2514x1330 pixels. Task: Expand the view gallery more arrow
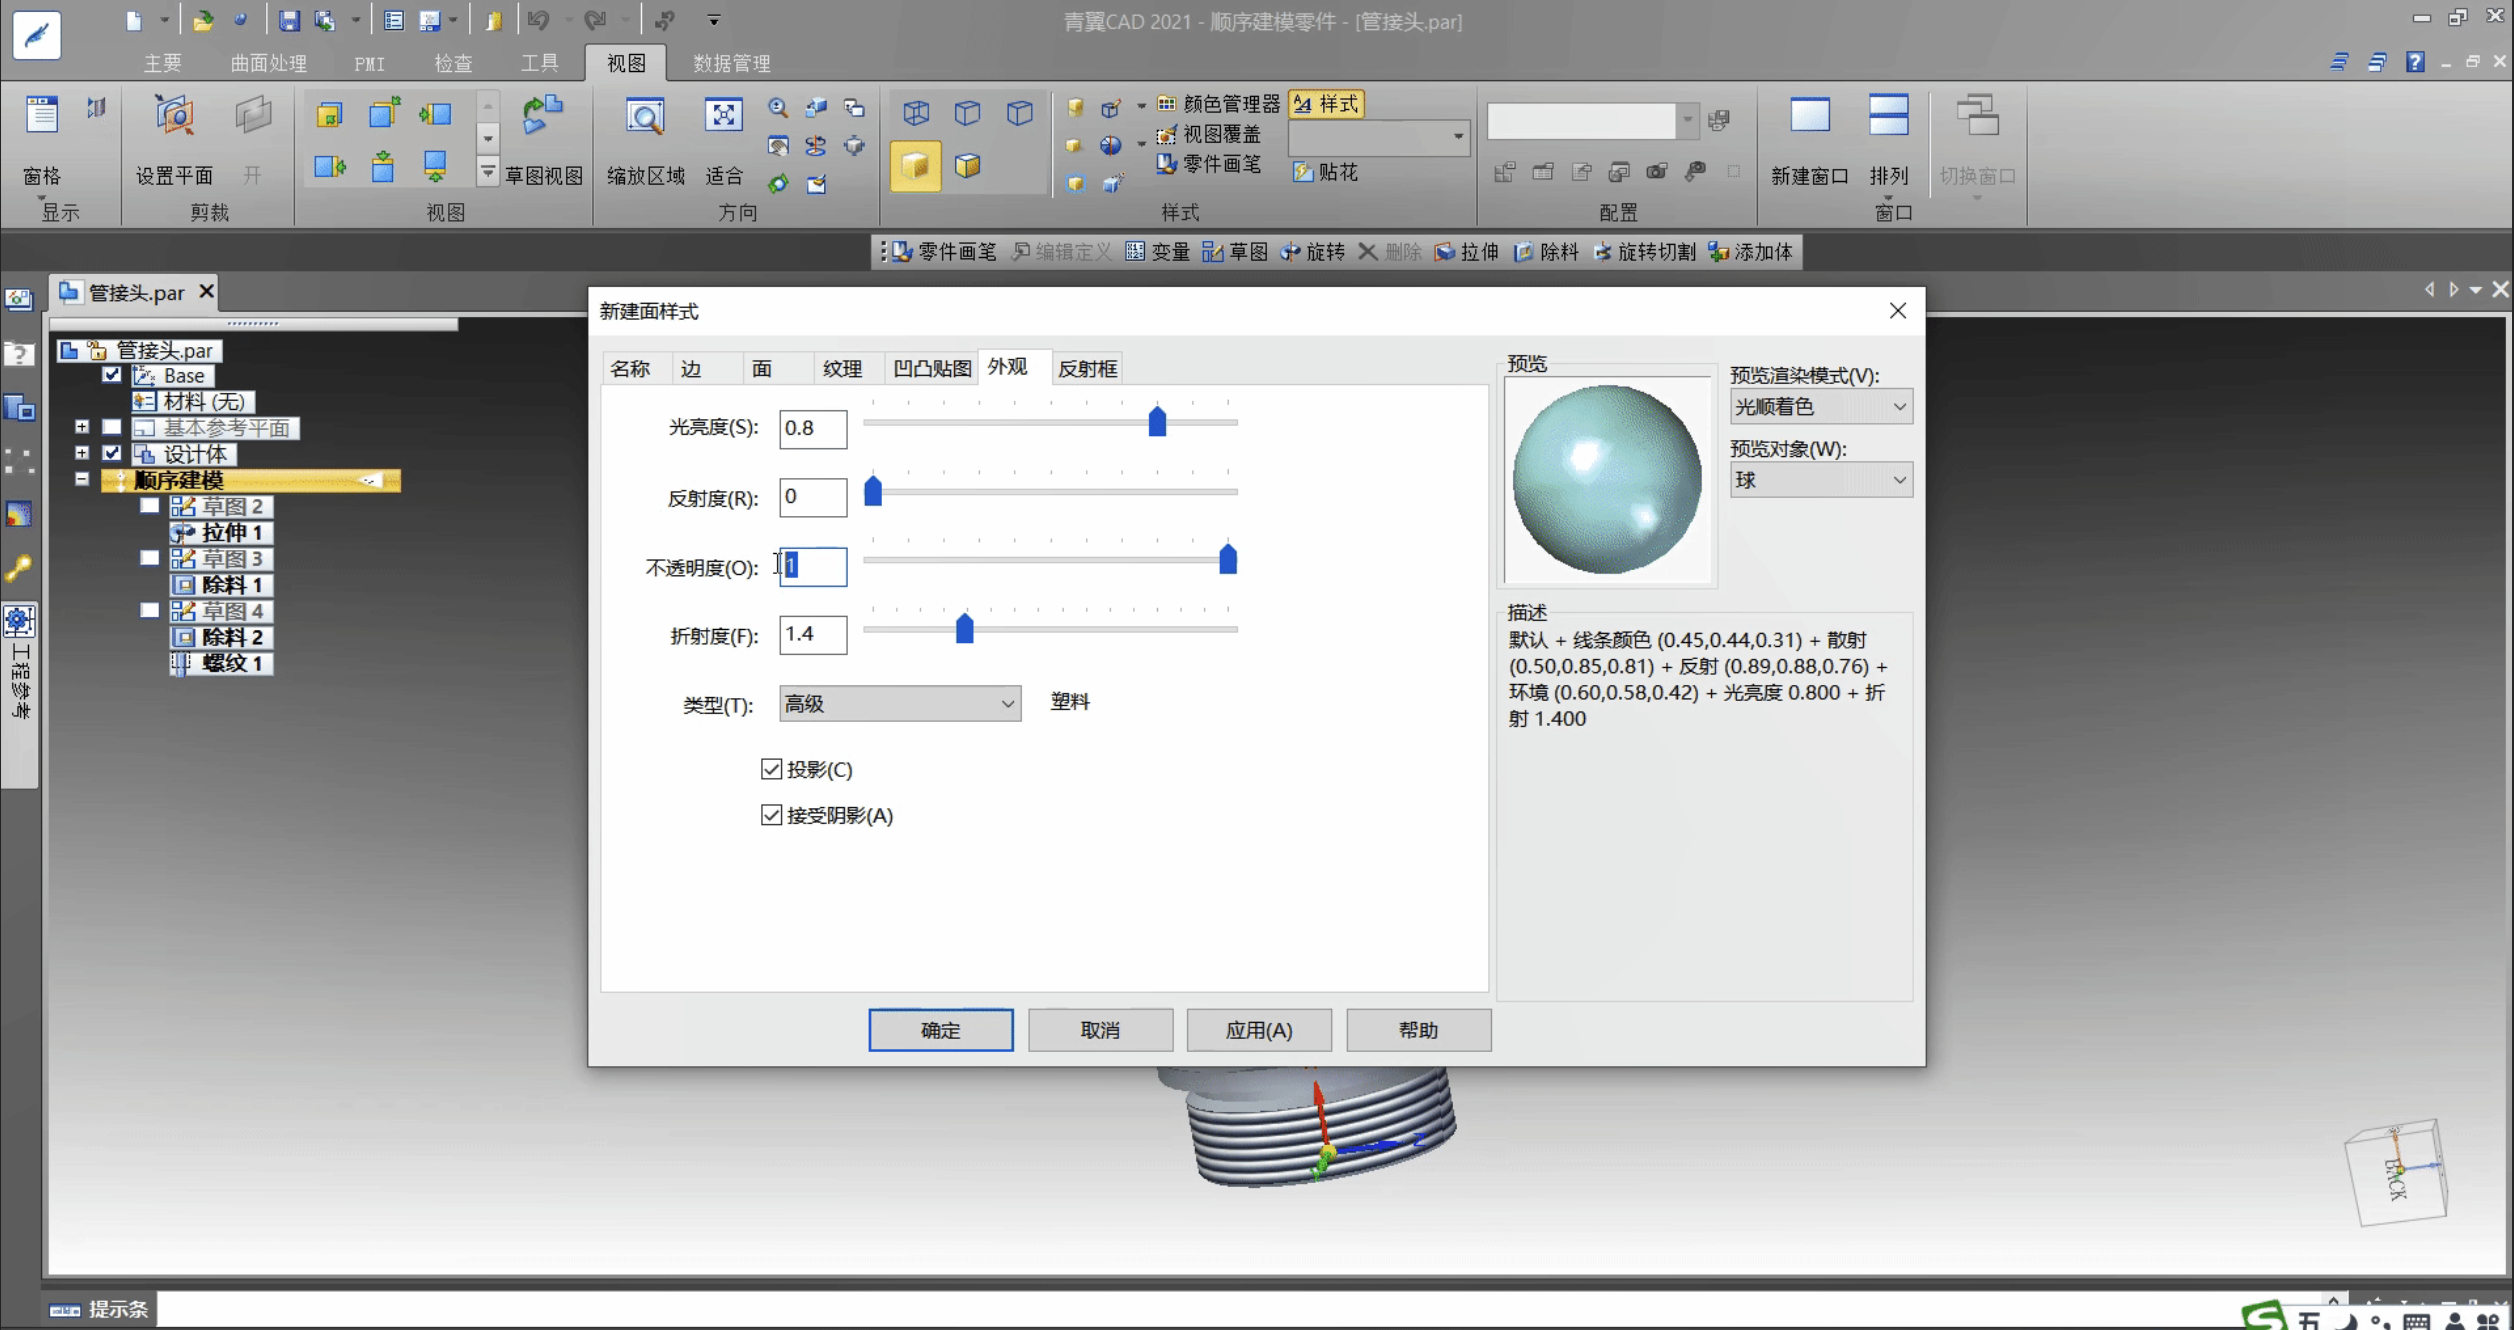click(x=488, y=172)
